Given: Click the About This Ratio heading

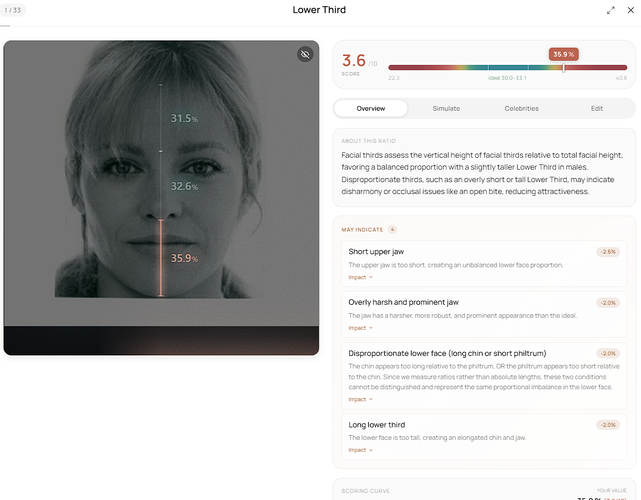Looking at the screenshot, I should click(368, 141).
